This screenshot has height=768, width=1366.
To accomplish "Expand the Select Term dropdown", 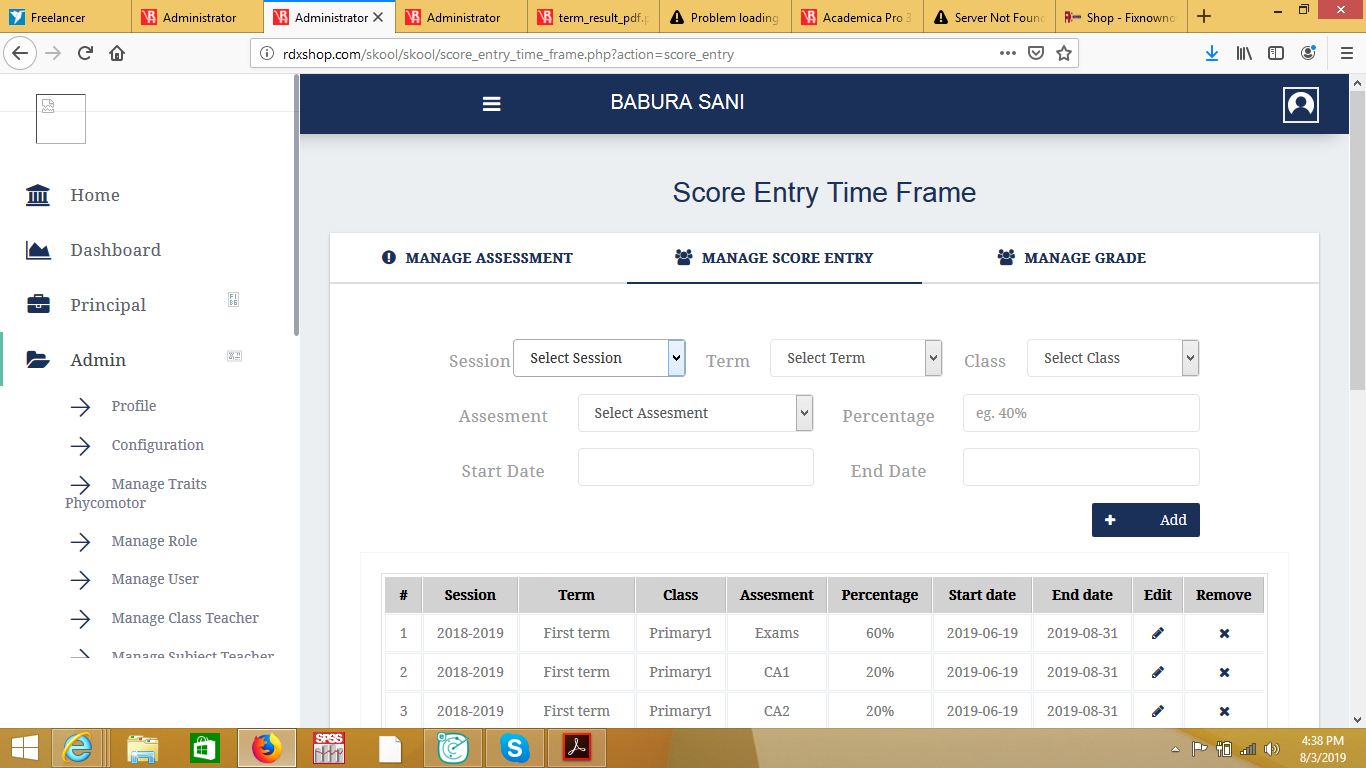I will [x=855, y=358].
